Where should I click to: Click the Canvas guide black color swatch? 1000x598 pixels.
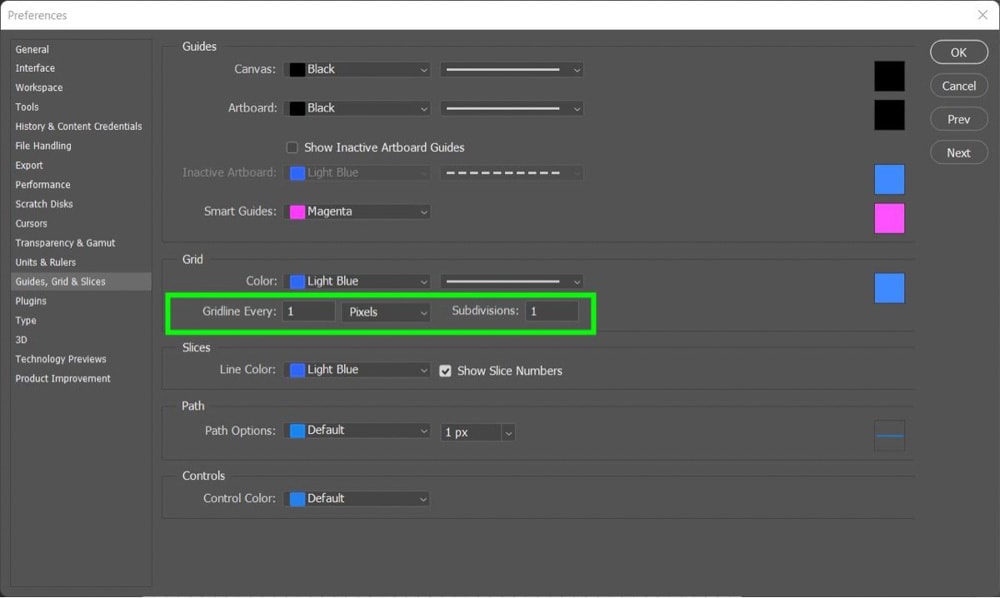[x=889, y=77]
